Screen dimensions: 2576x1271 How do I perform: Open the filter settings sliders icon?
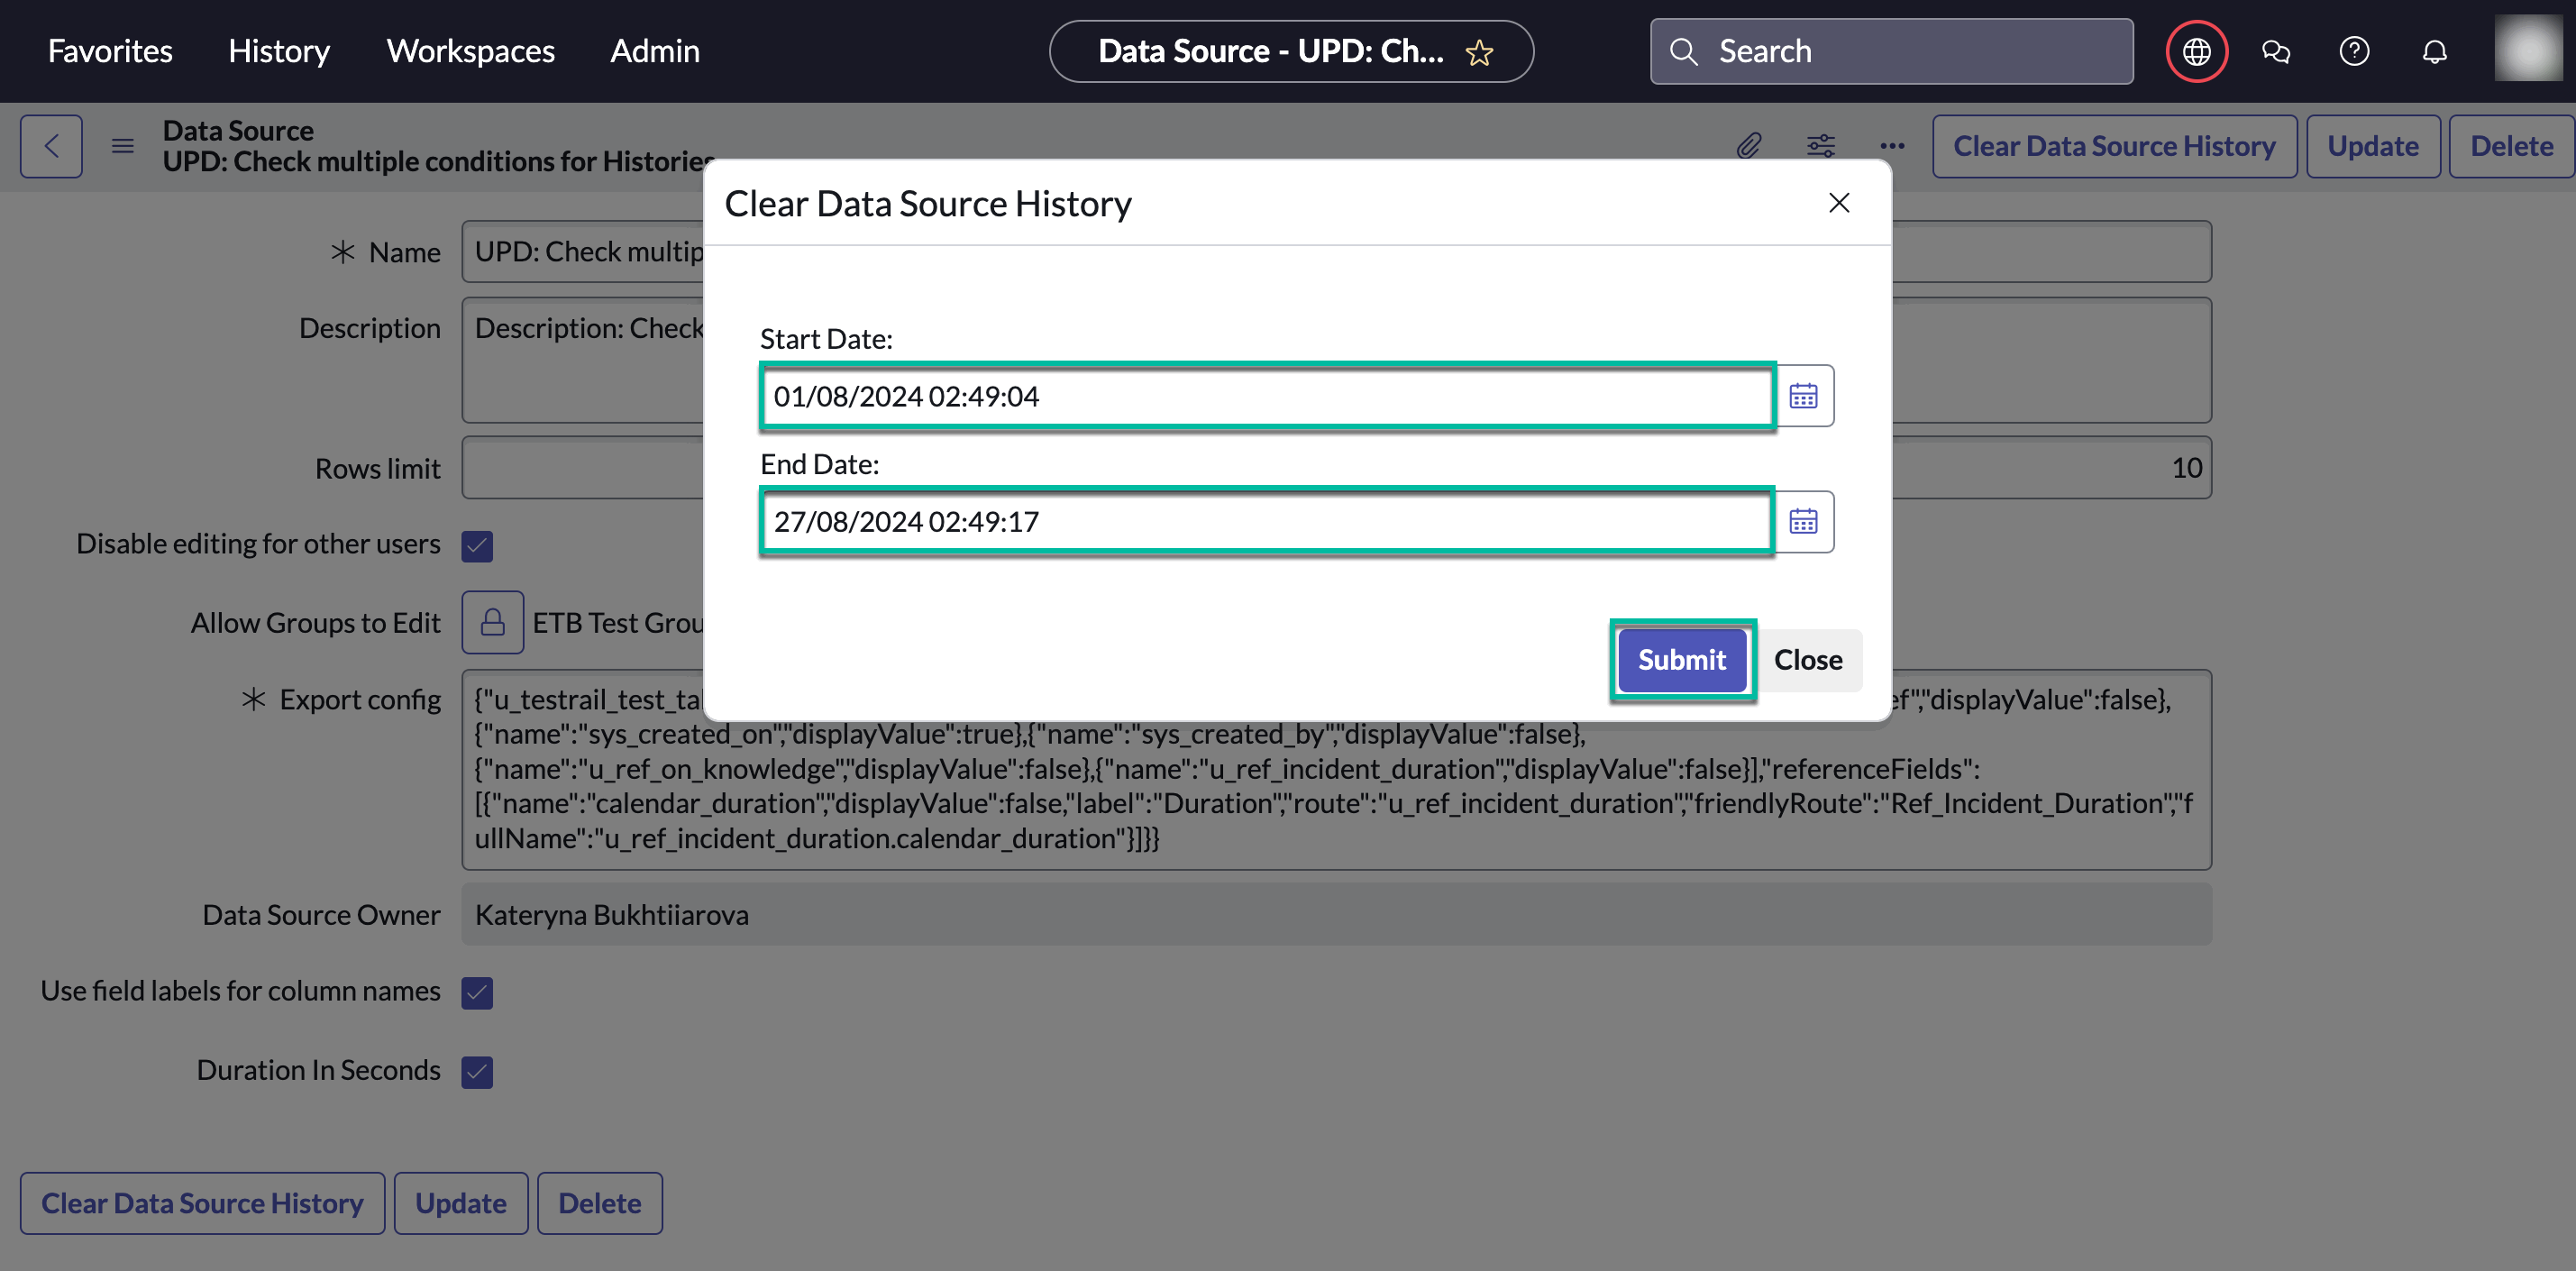tap(1821, 146)
